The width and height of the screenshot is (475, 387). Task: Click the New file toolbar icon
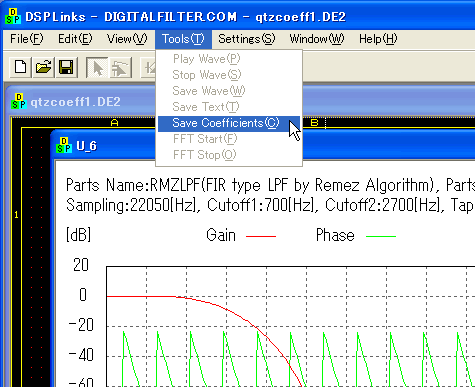pos(21,67)
